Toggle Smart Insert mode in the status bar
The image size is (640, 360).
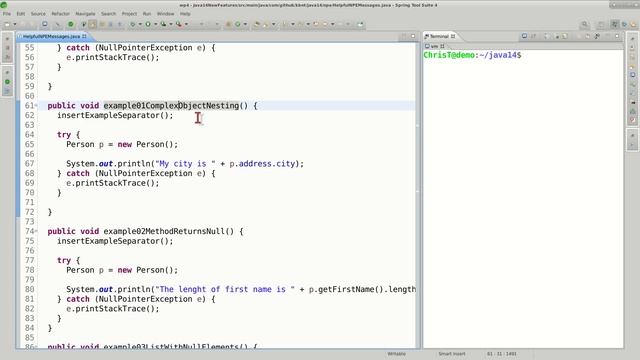pyautogui.click(x=452, y=354)
